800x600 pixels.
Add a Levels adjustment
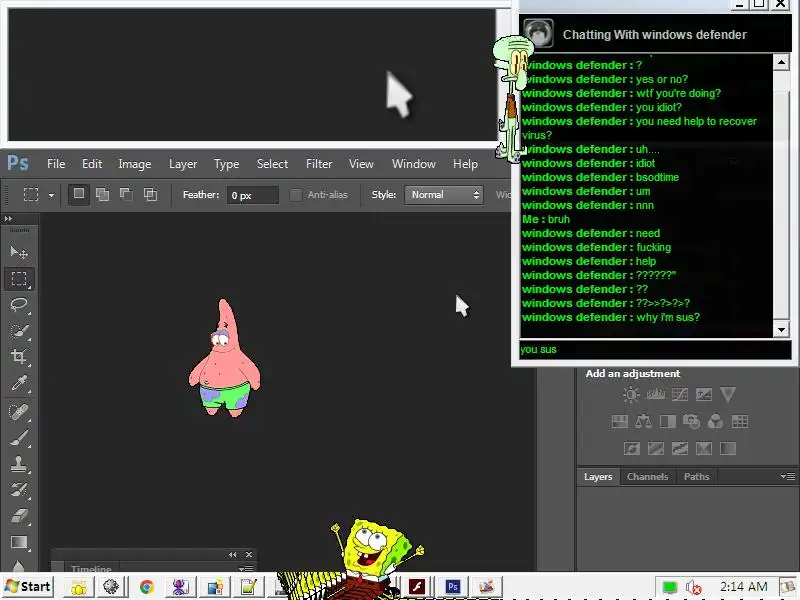[656, 394]
